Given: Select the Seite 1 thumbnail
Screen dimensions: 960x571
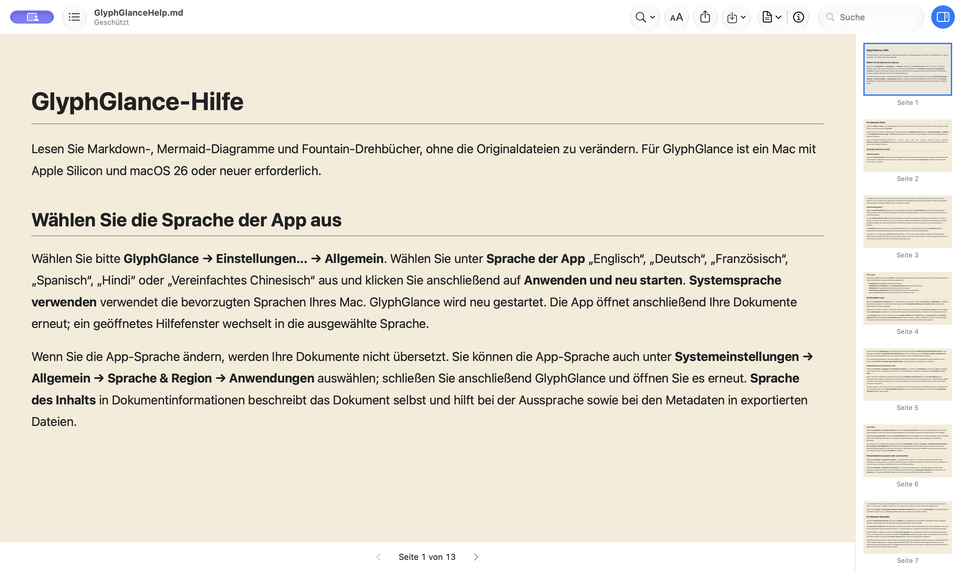Looking at the screenshot, I should pos(907,69).
